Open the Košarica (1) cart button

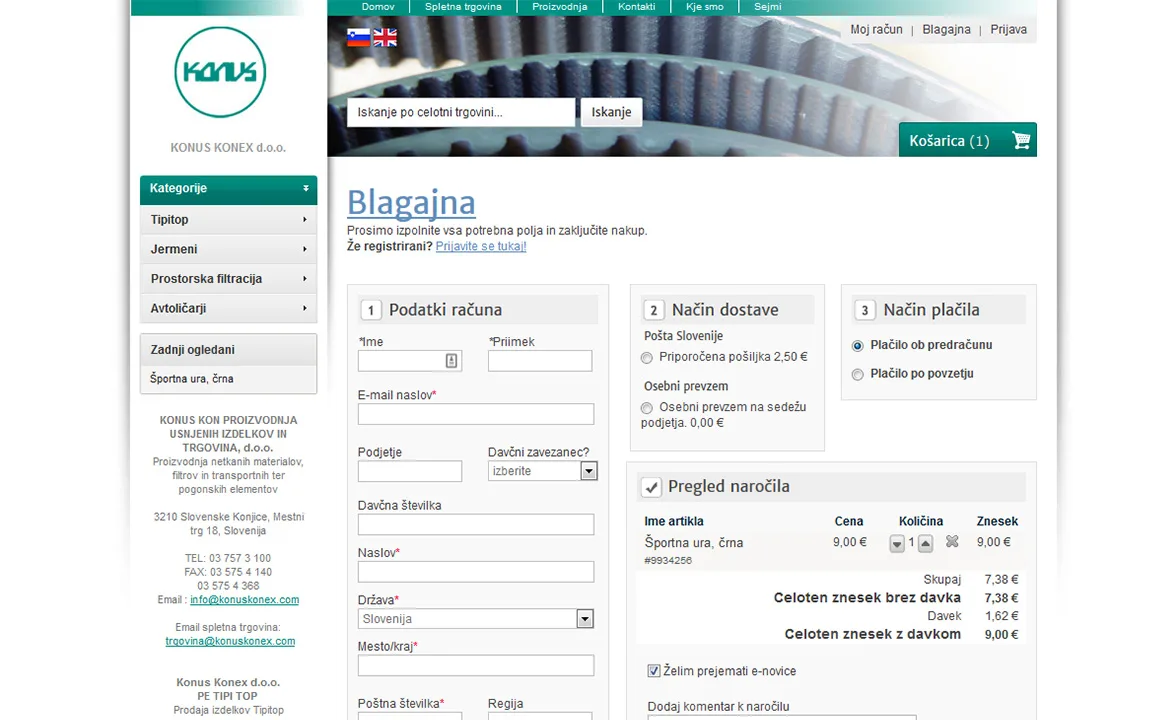(x=968, y=140)
